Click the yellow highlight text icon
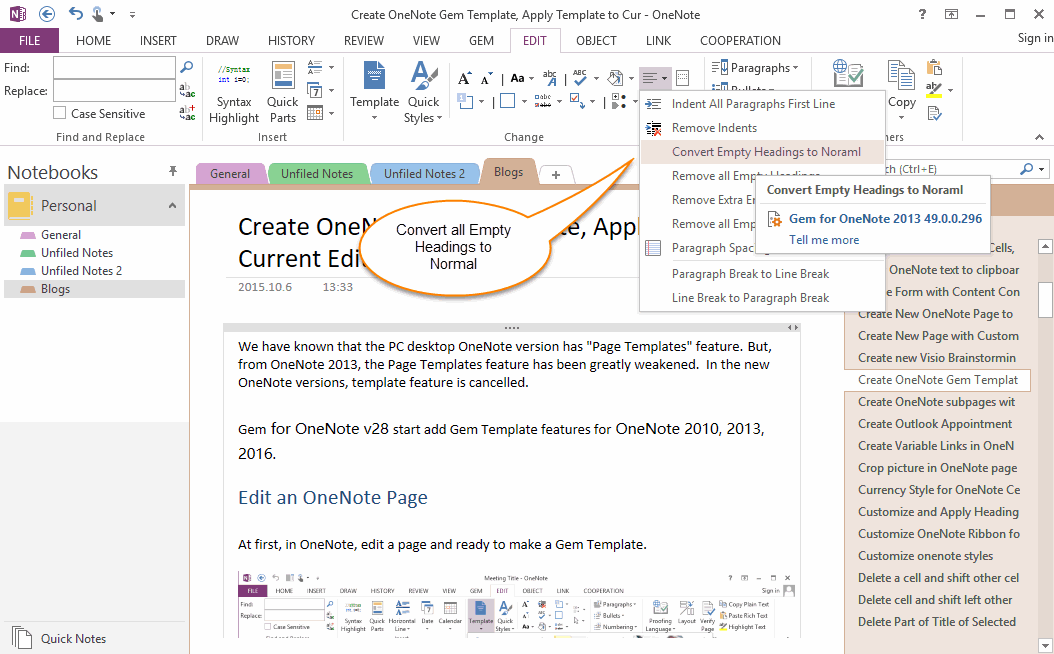Viewport: 1054px width, 654px height. point(934,89)
